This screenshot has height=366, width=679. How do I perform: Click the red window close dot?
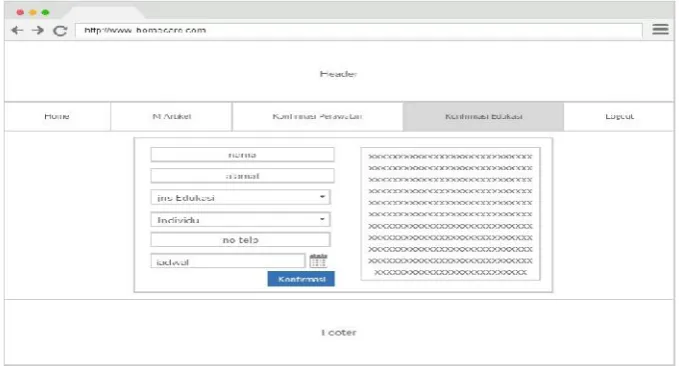pyautogui.click(x=20, y=12)
